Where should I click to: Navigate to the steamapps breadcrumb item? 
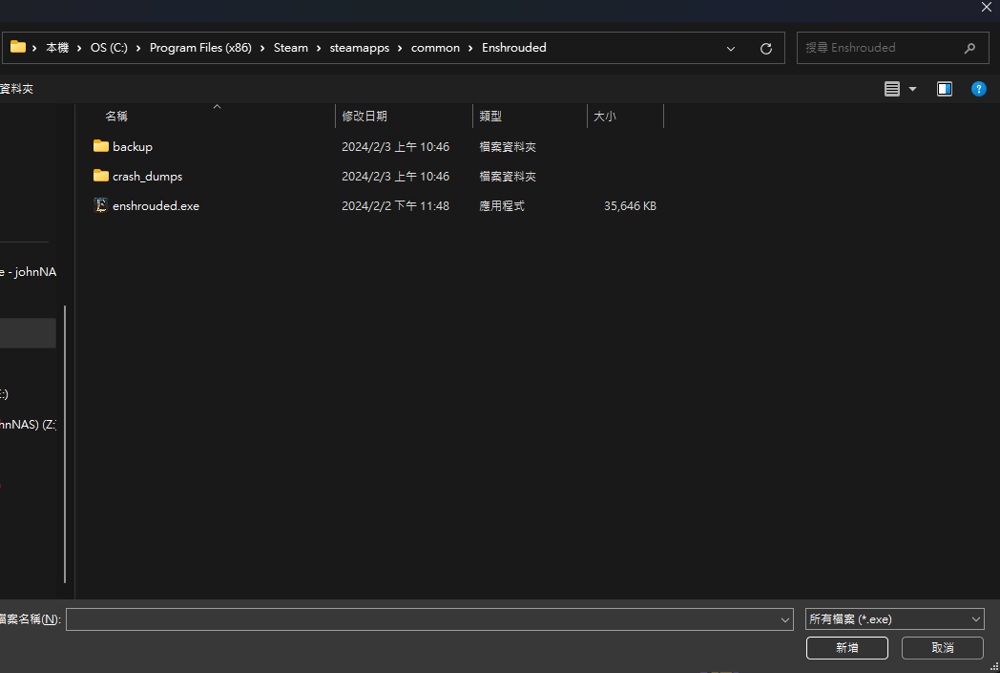[359, 47]
